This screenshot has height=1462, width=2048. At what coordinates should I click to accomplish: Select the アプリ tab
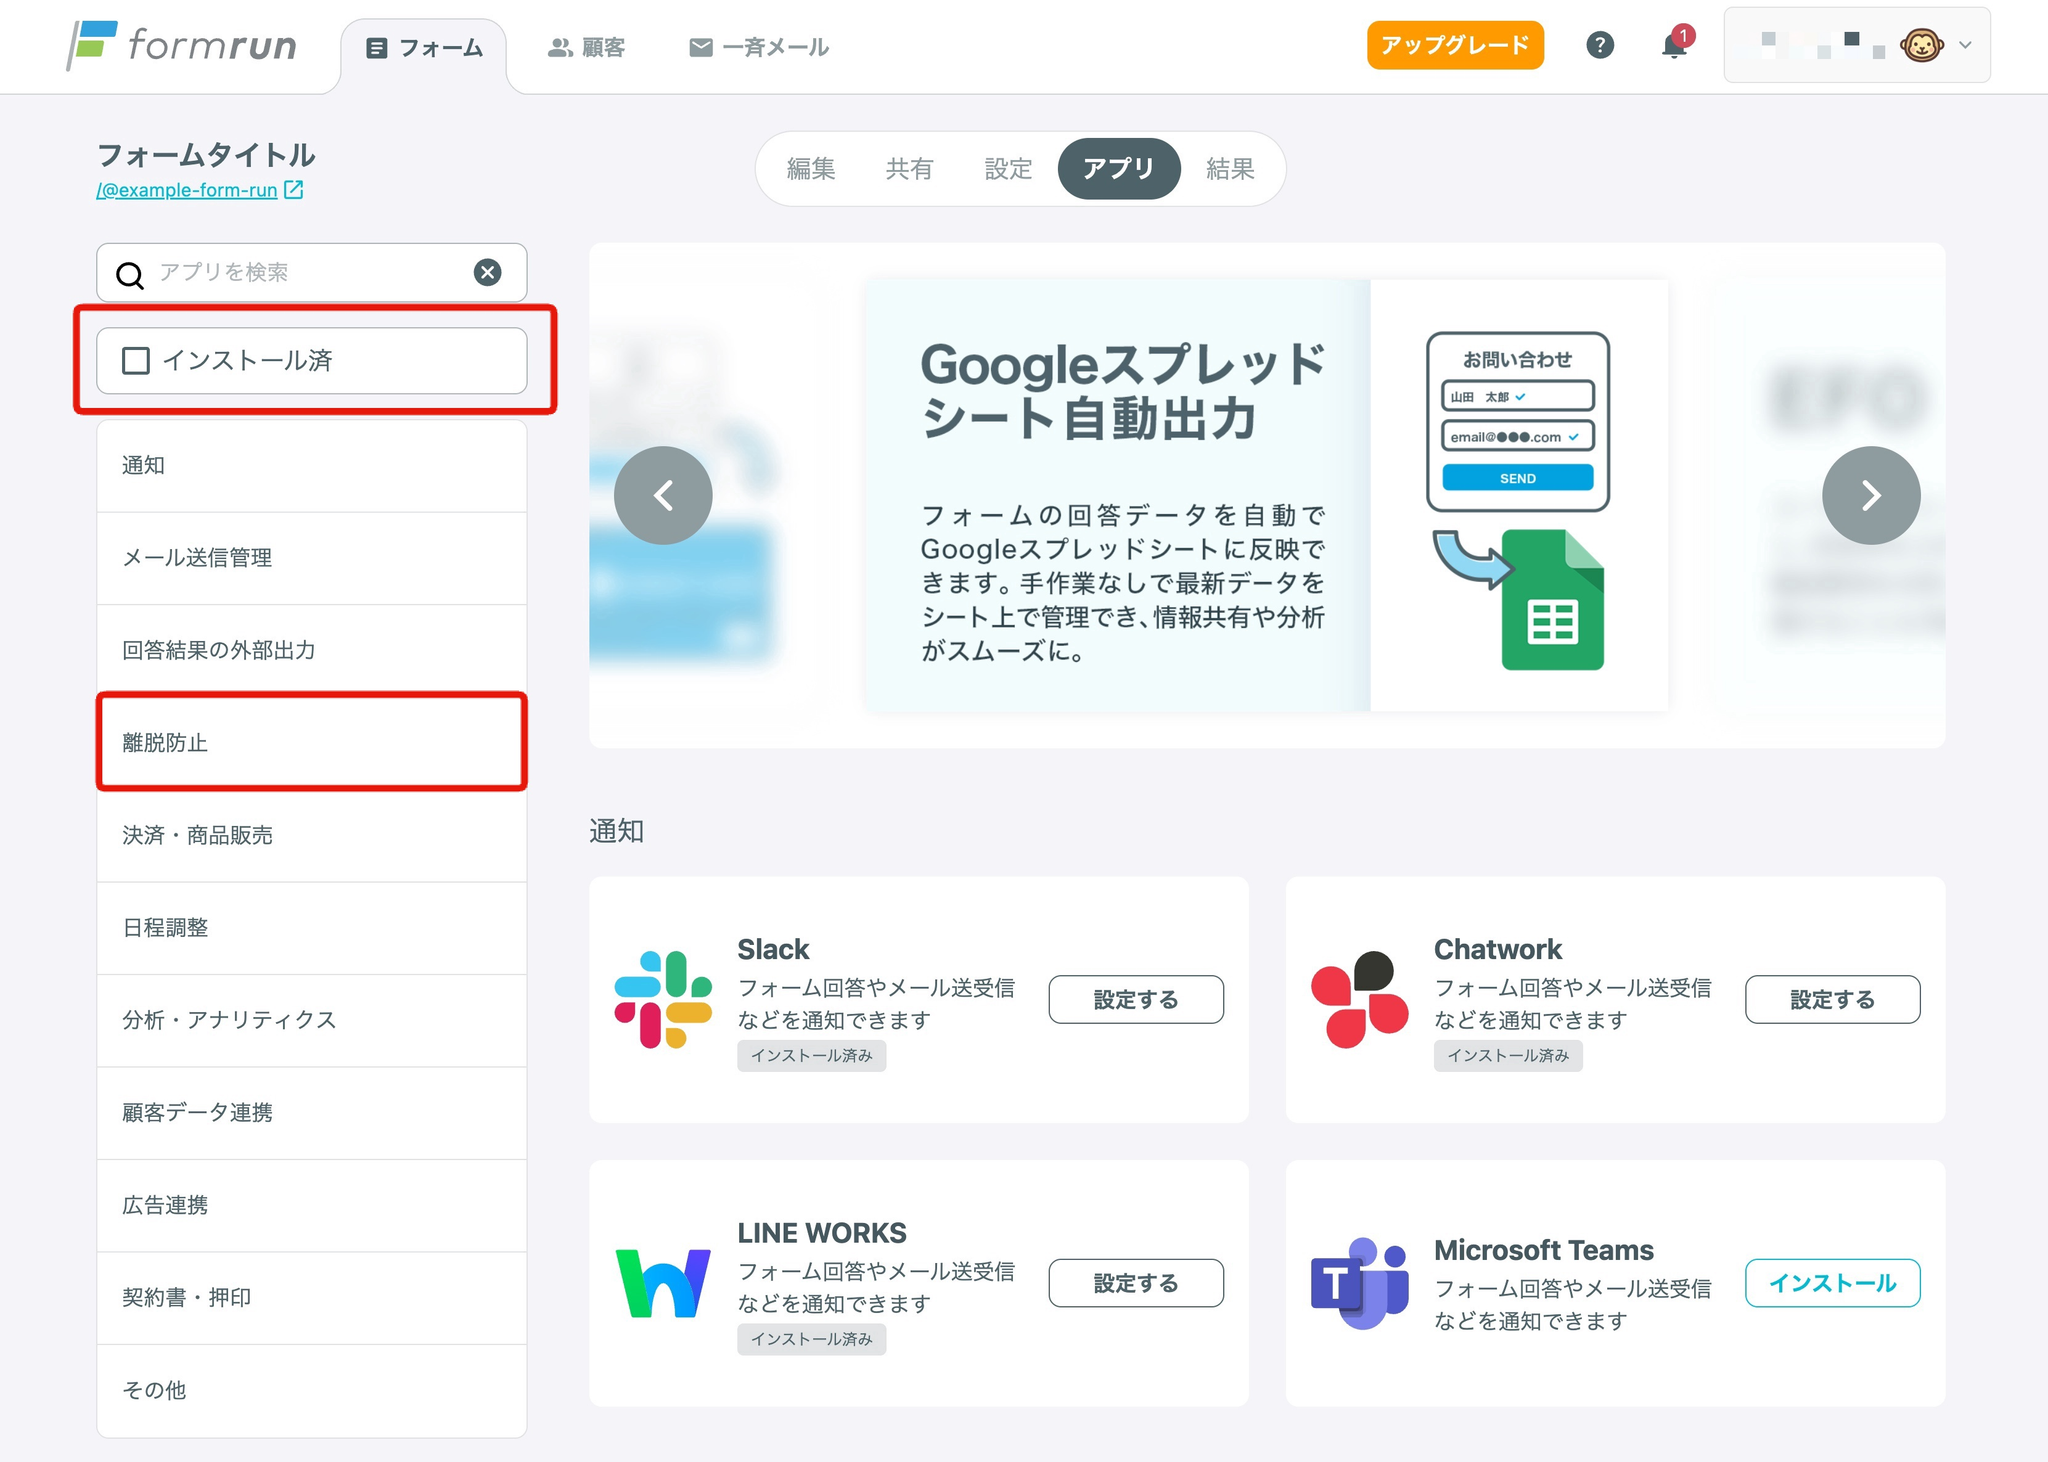1119,169
